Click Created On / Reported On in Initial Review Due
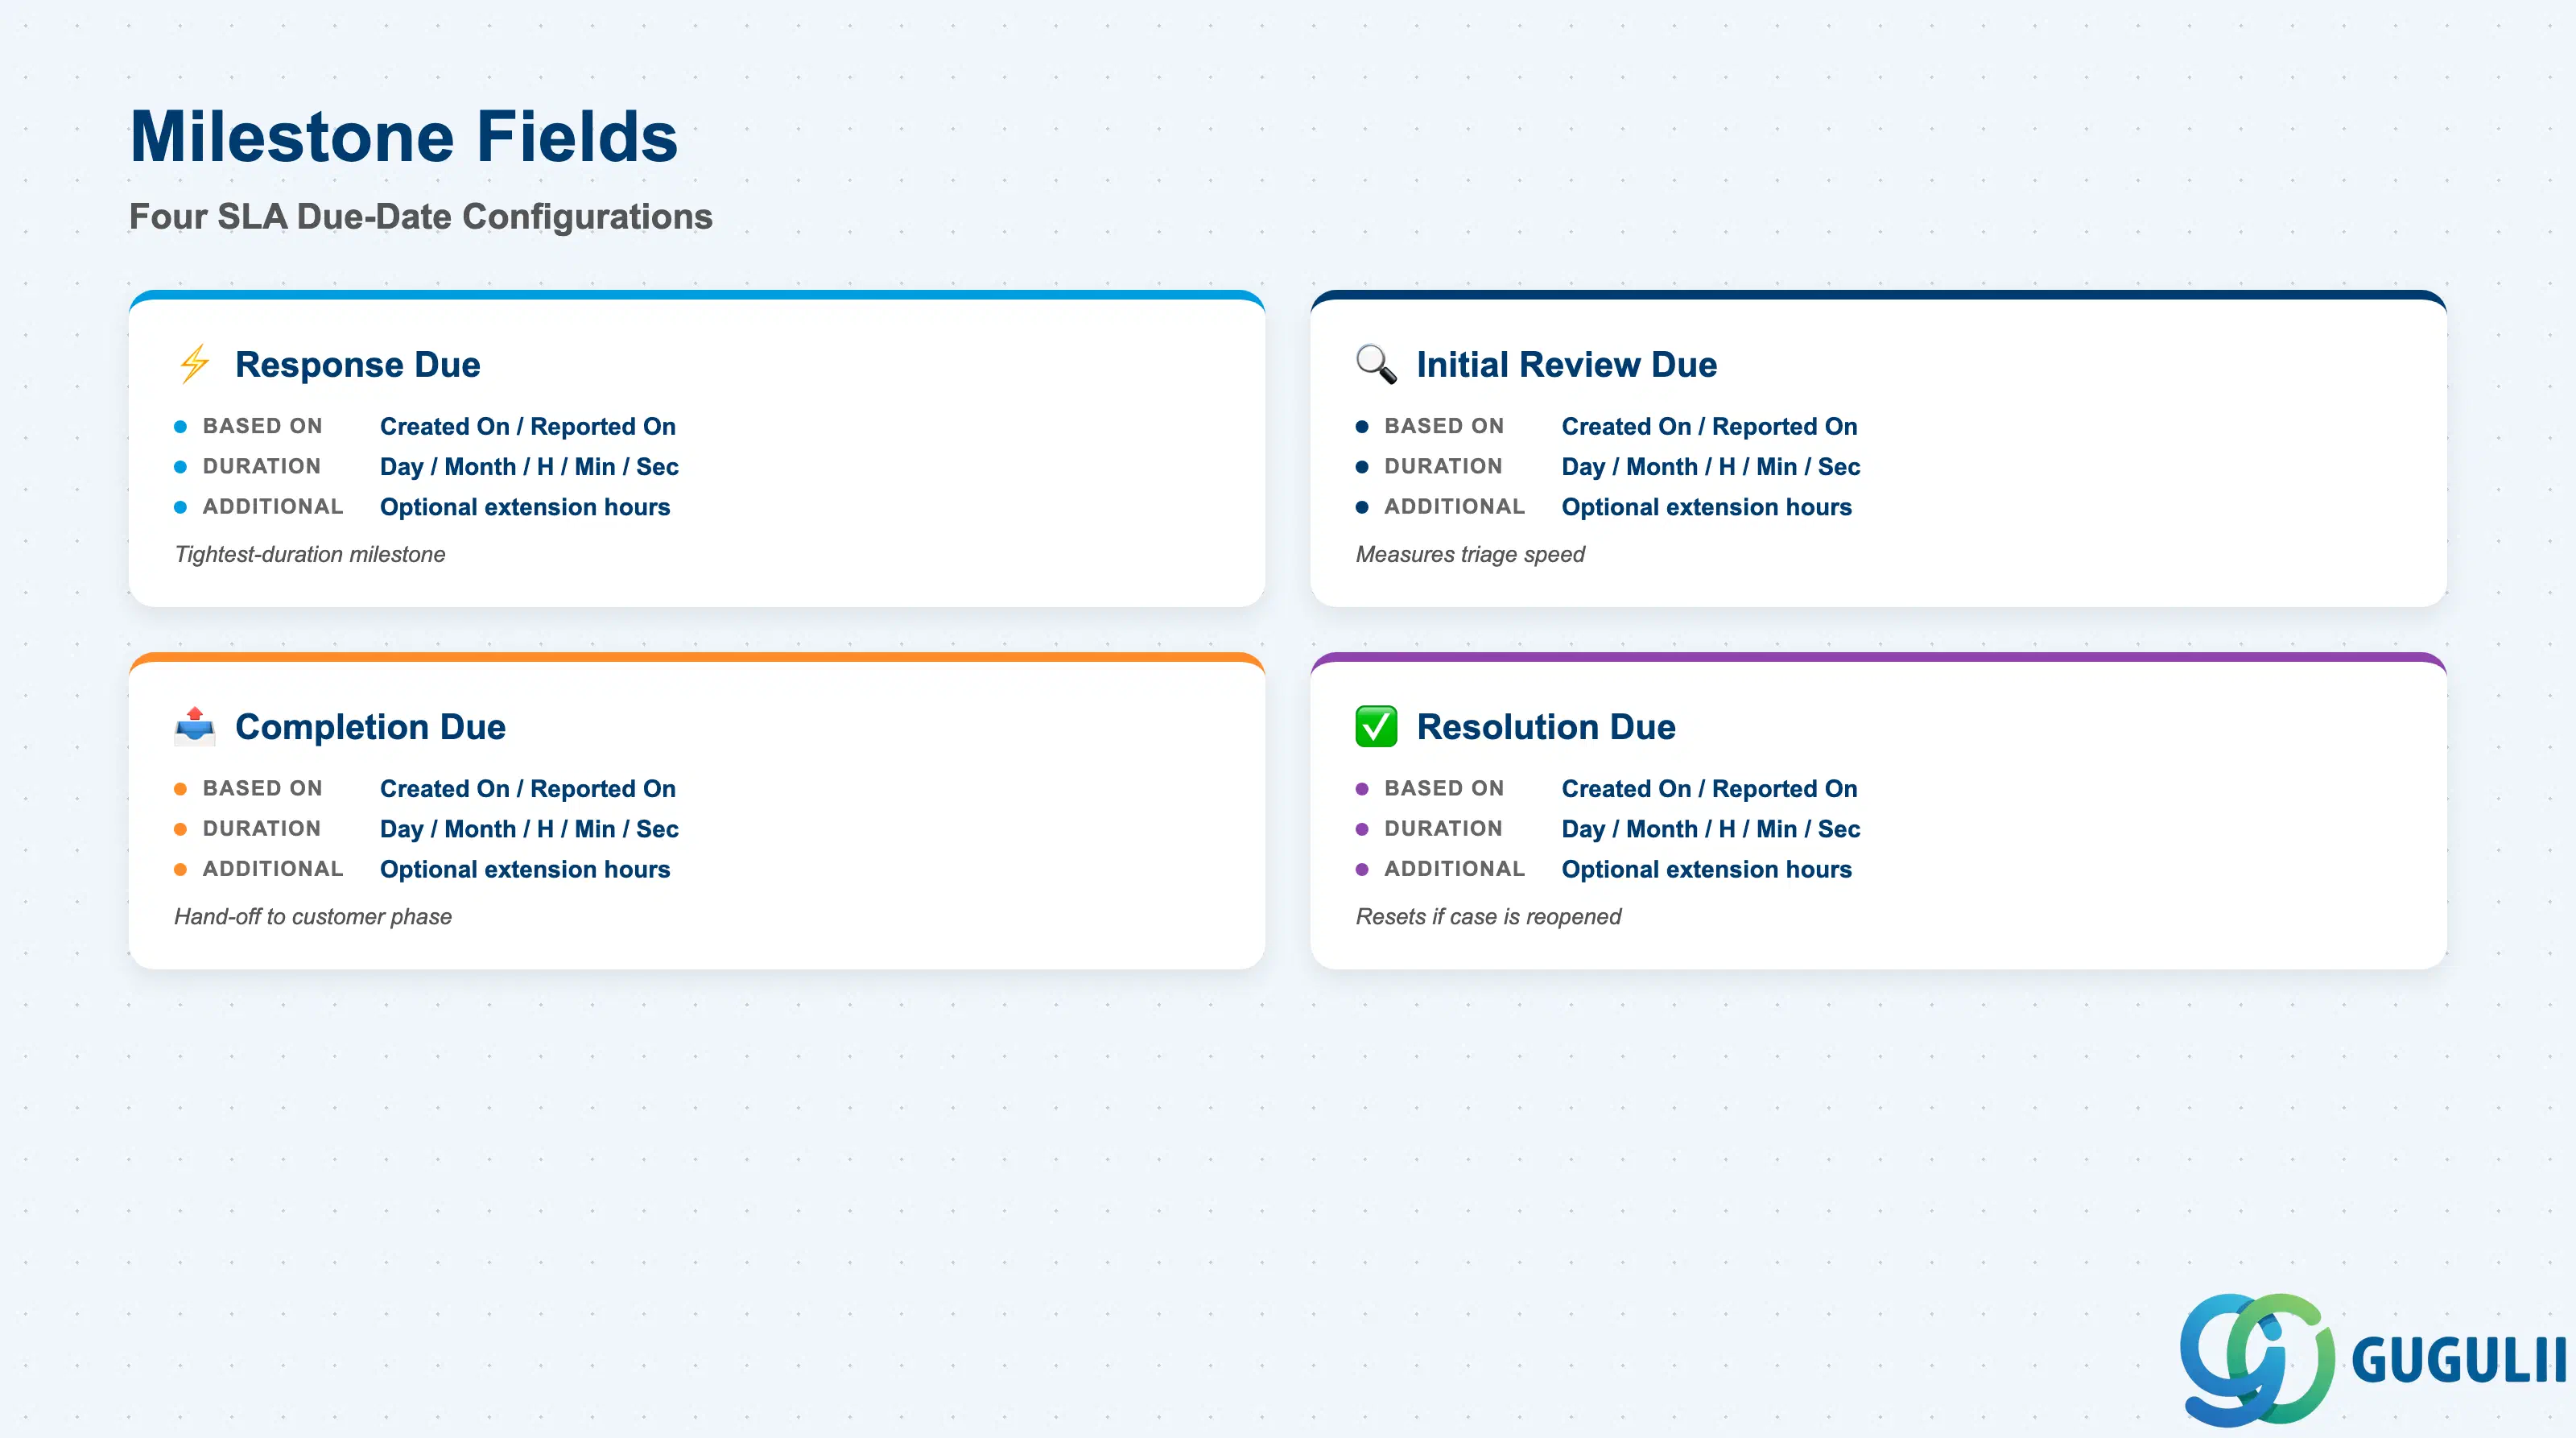The image size is (2576, 1438). coord(1710,426)
